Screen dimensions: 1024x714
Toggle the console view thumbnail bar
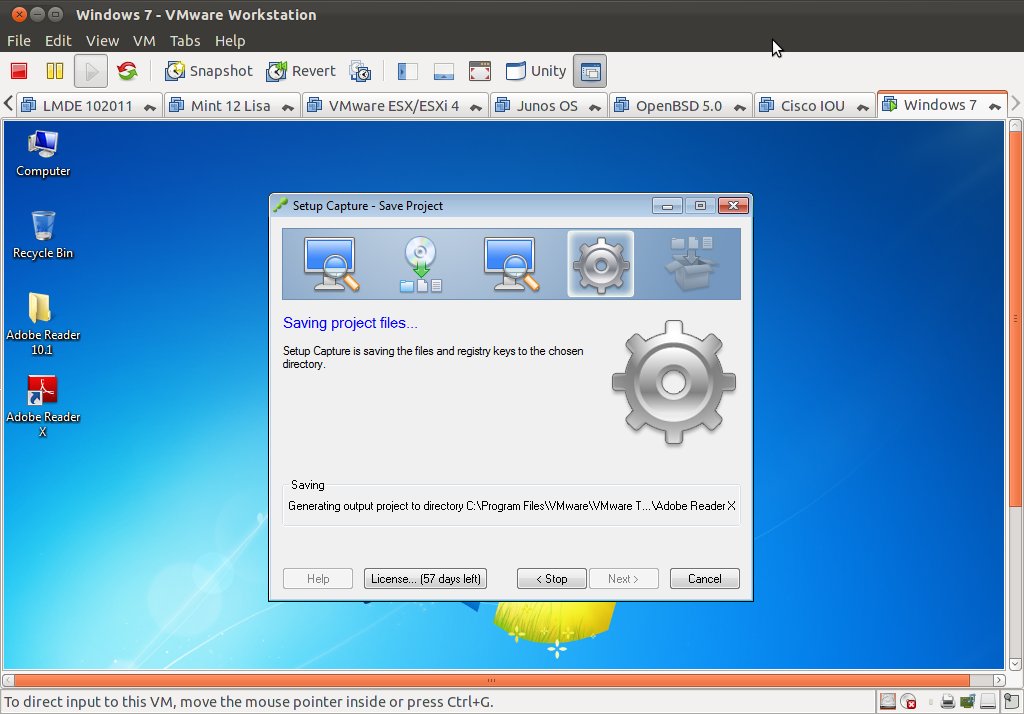click(x=444, y=70)
